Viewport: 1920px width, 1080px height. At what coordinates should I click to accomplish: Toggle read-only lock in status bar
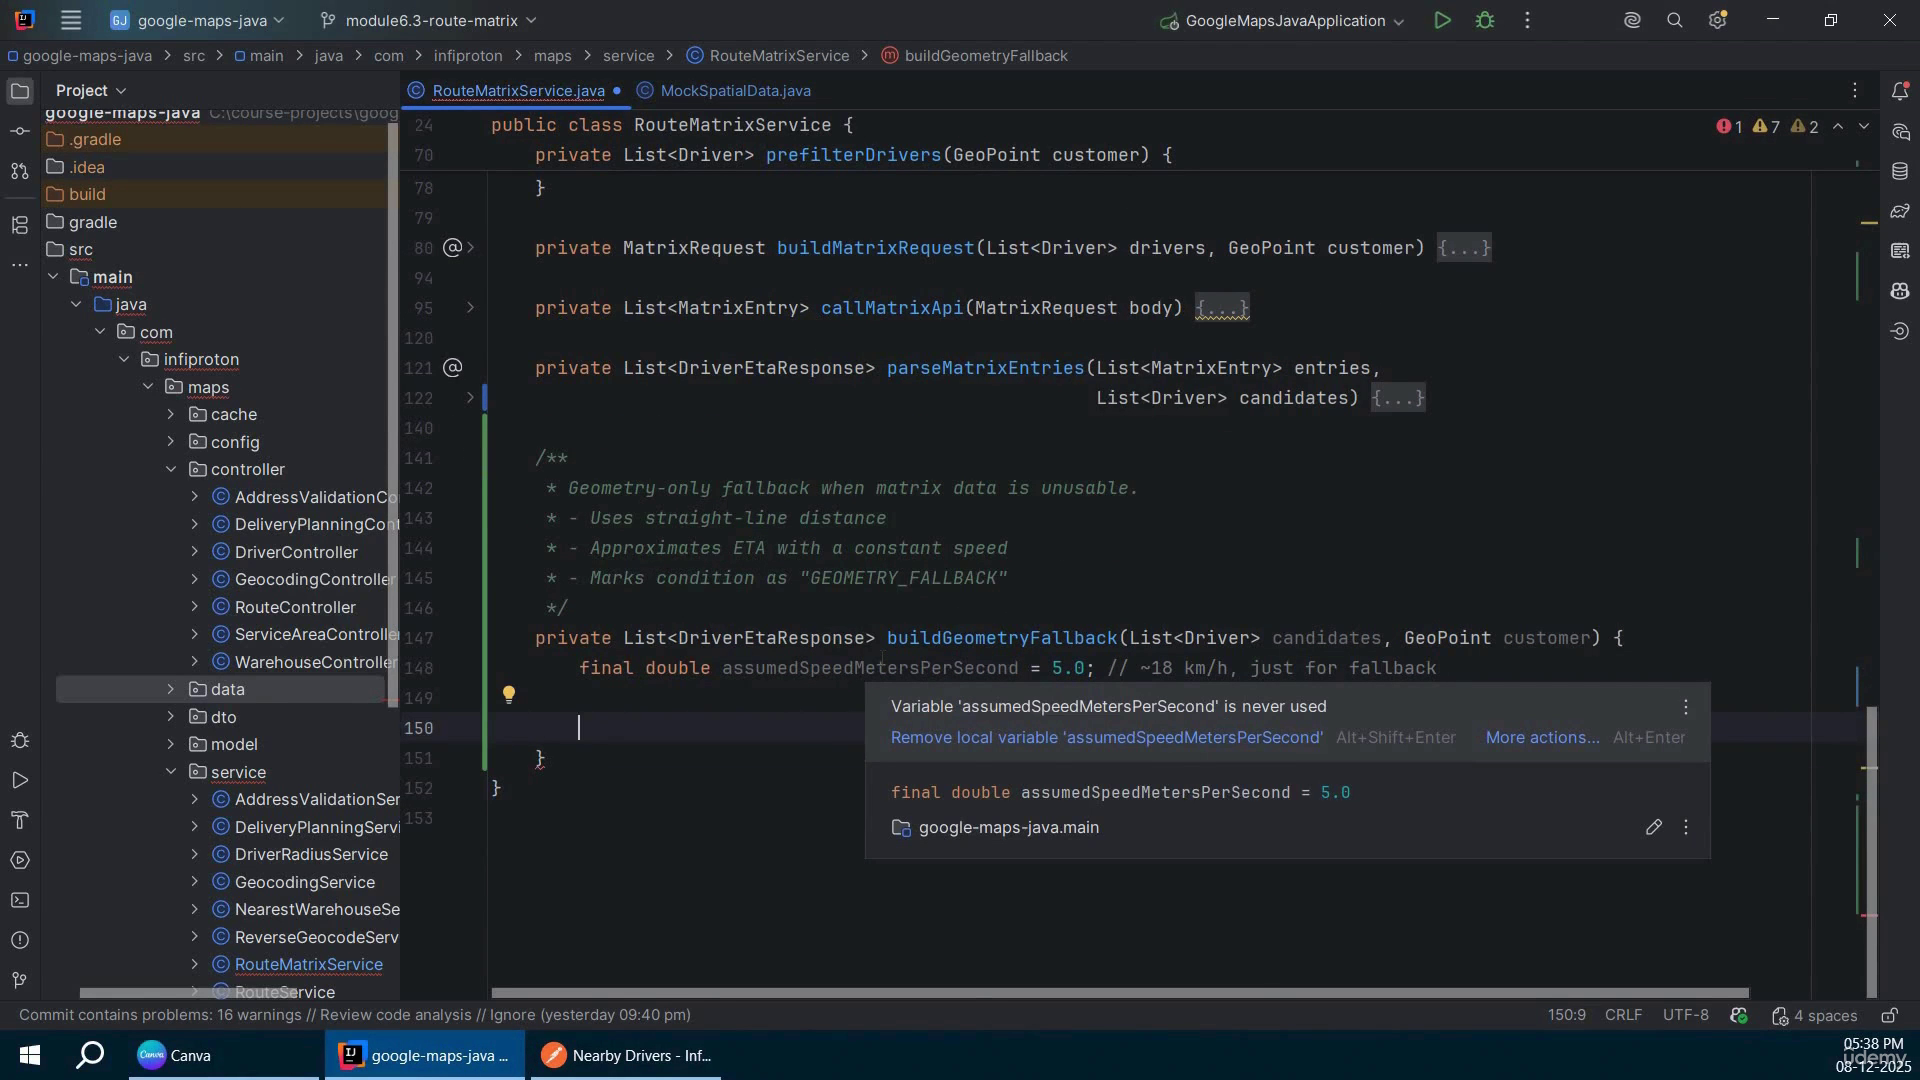pos(1889,1016)
